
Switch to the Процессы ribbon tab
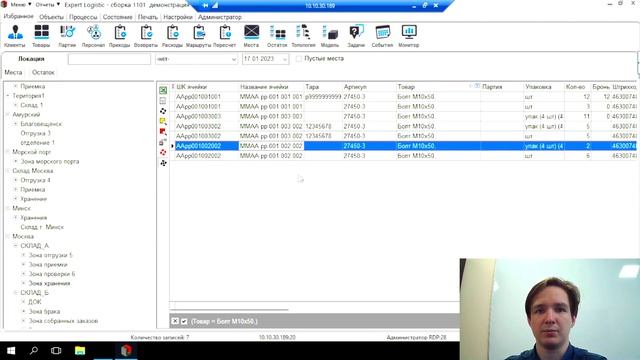pos(83,17)
